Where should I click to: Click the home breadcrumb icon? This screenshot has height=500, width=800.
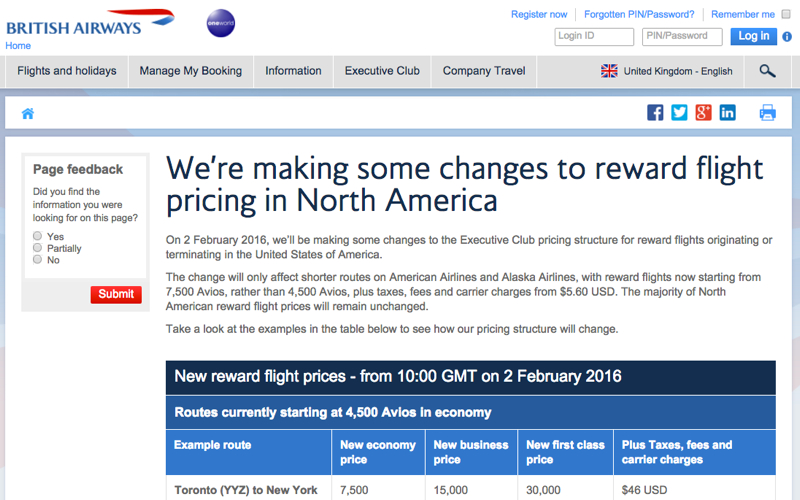click(x=28, y=113)
